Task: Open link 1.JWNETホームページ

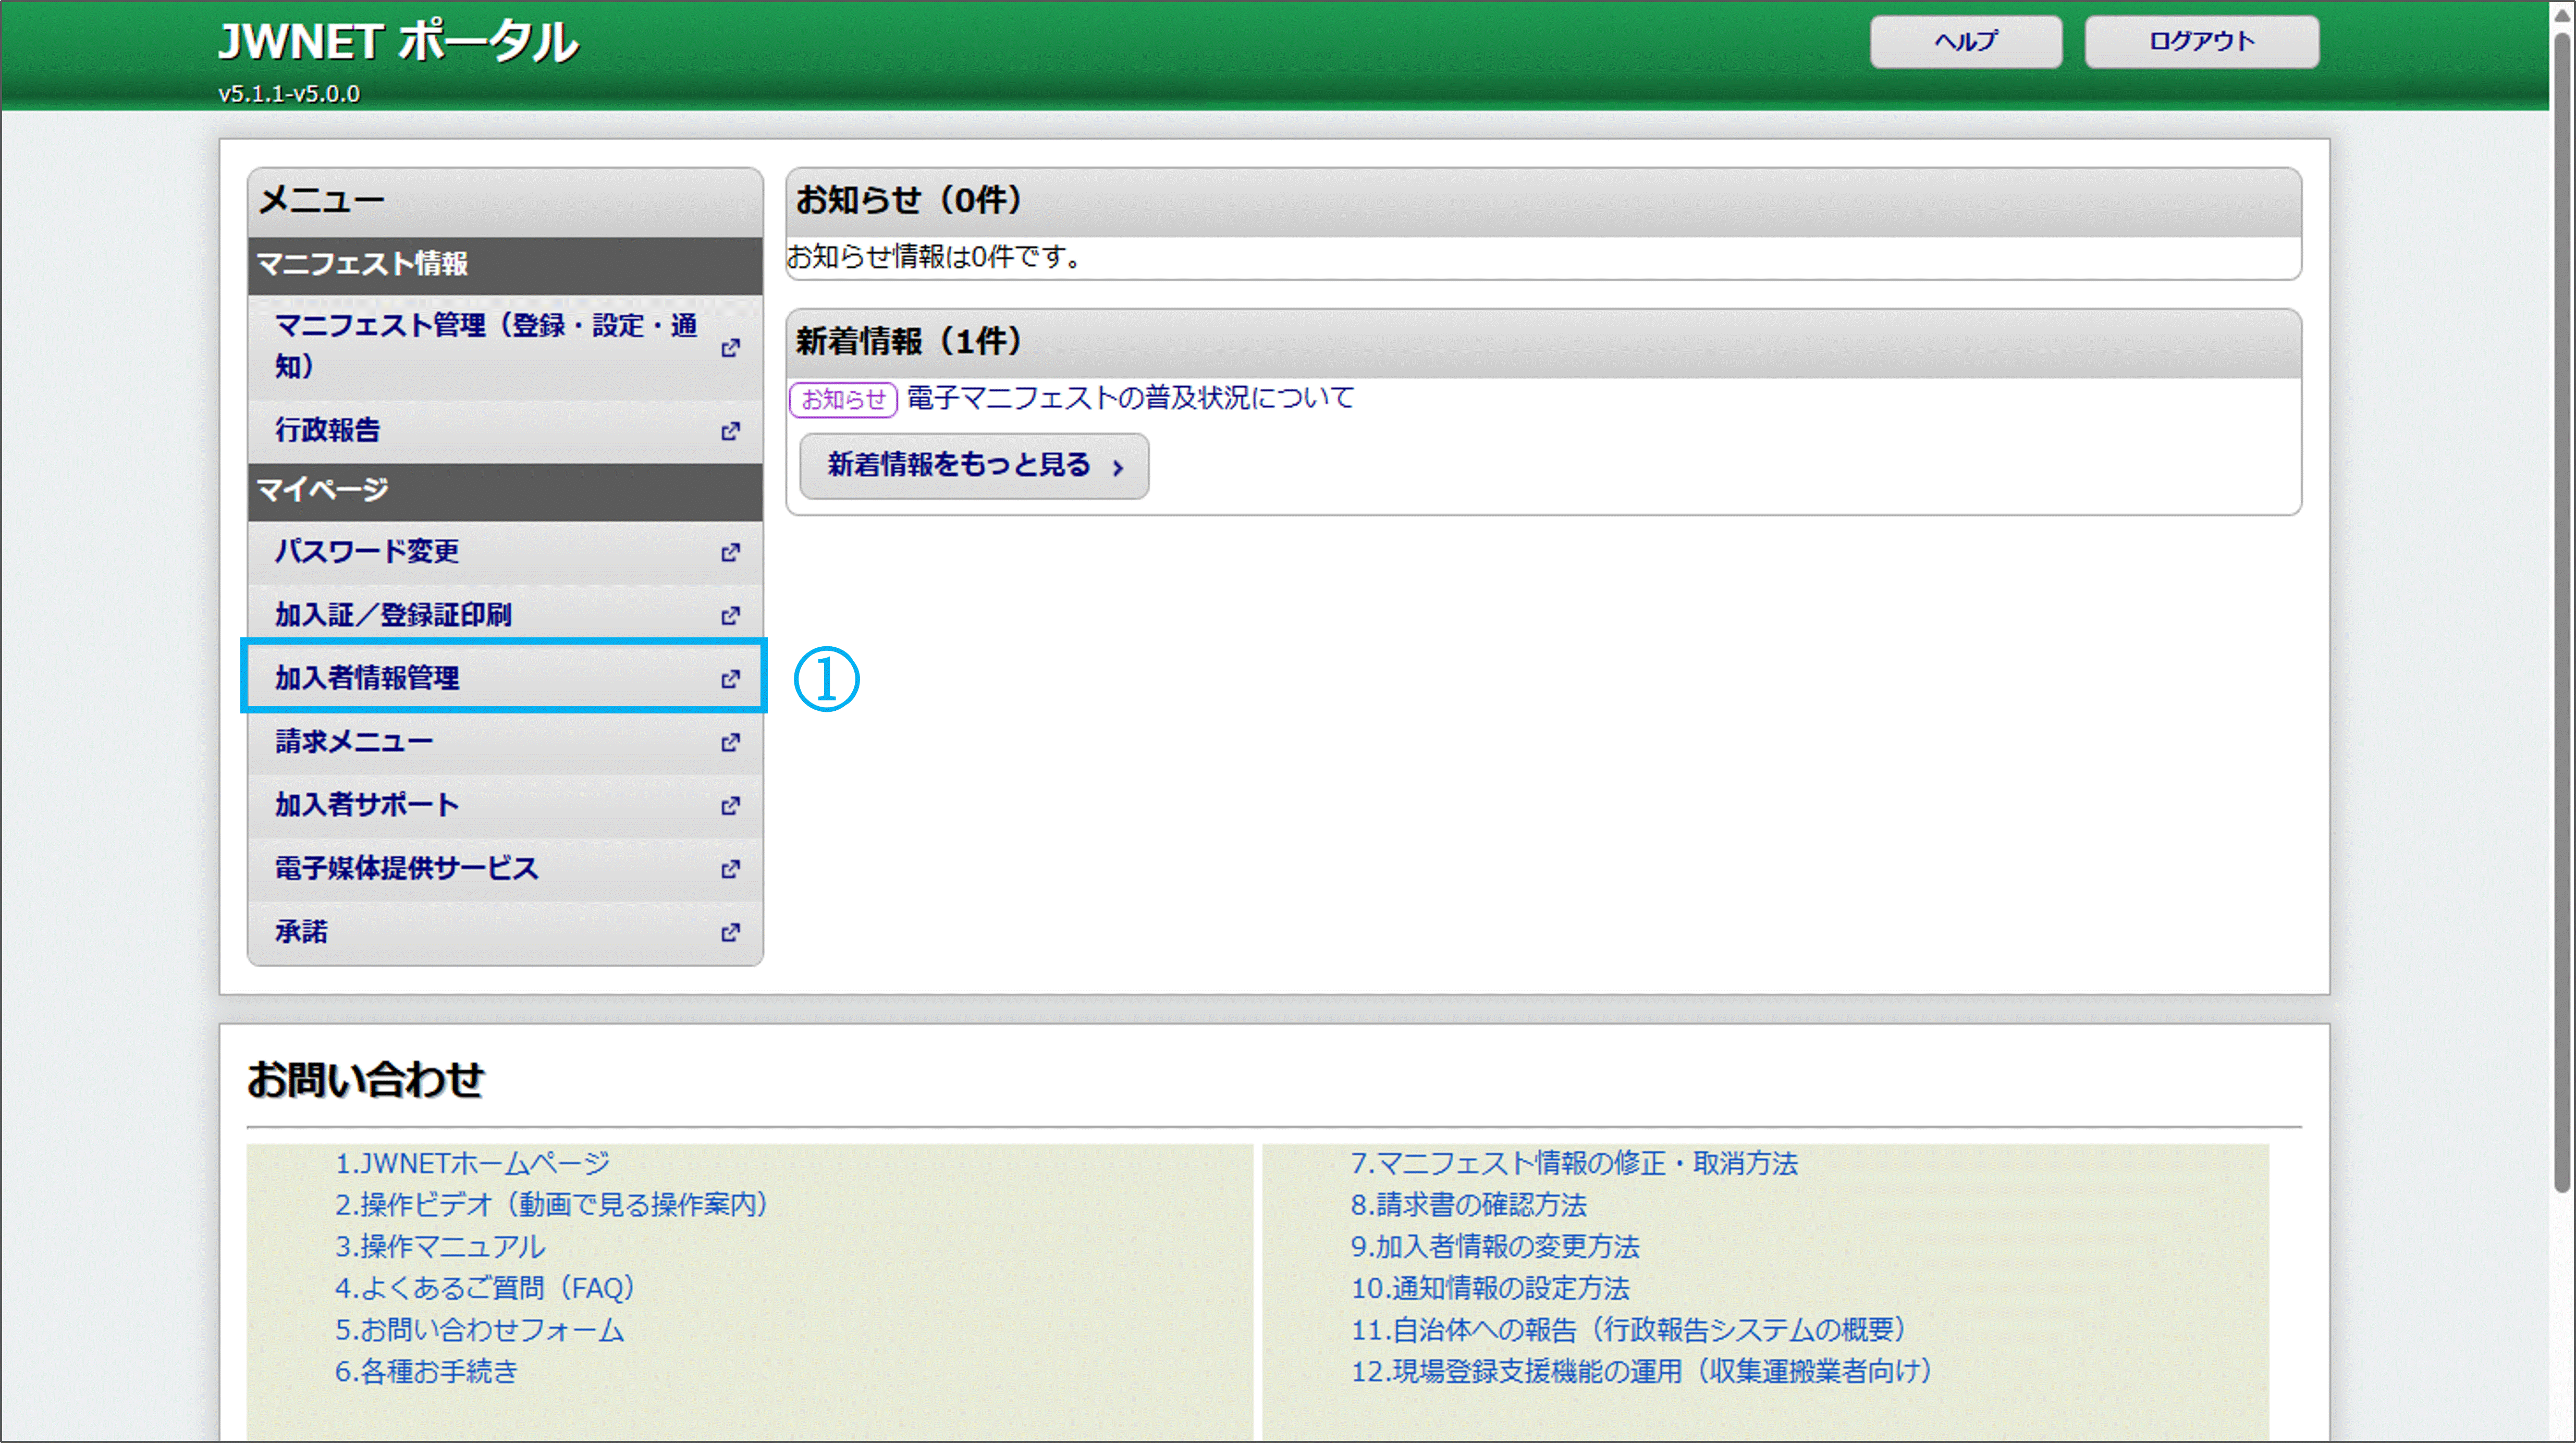Action: (472, 1163)
